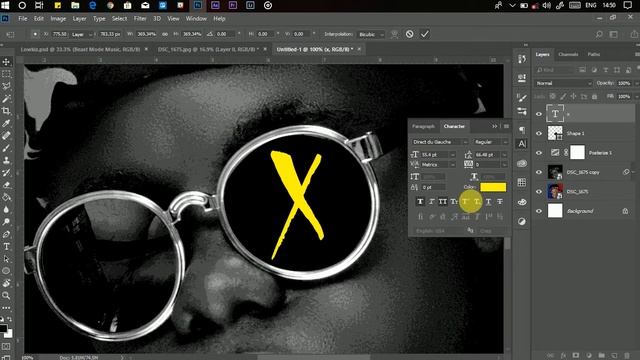Toggle All Caps in Character panel
The width and height of the screenshot is (640, 360).
point(442,202)
